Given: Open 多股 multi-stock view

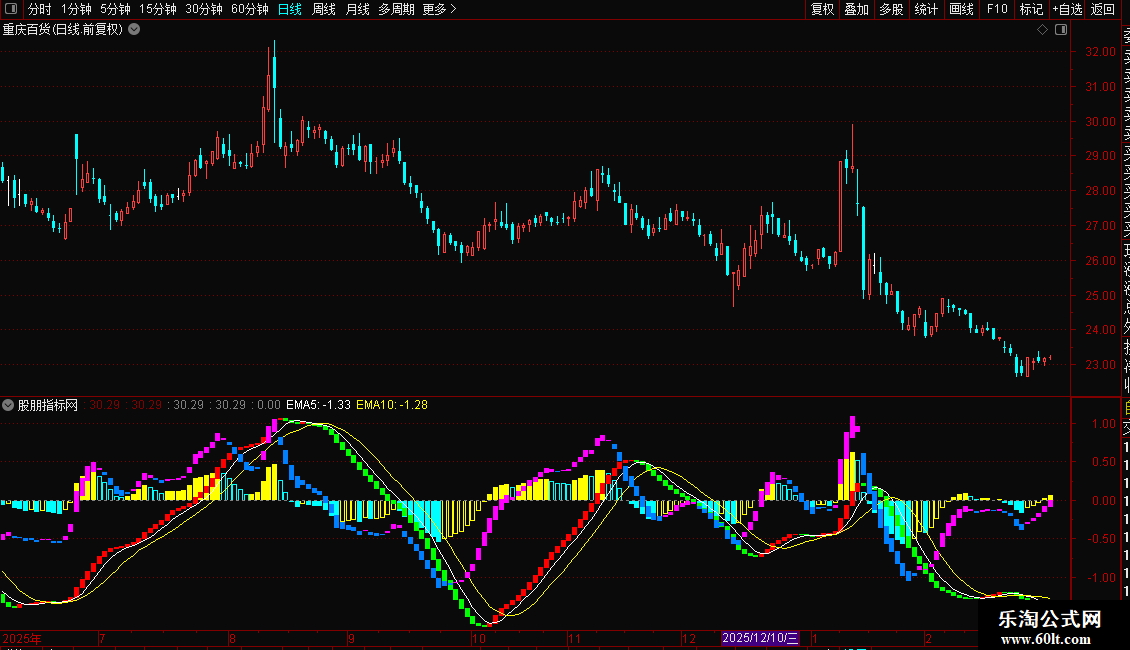Looking at the screenshot, I should [x=891, y=9].
